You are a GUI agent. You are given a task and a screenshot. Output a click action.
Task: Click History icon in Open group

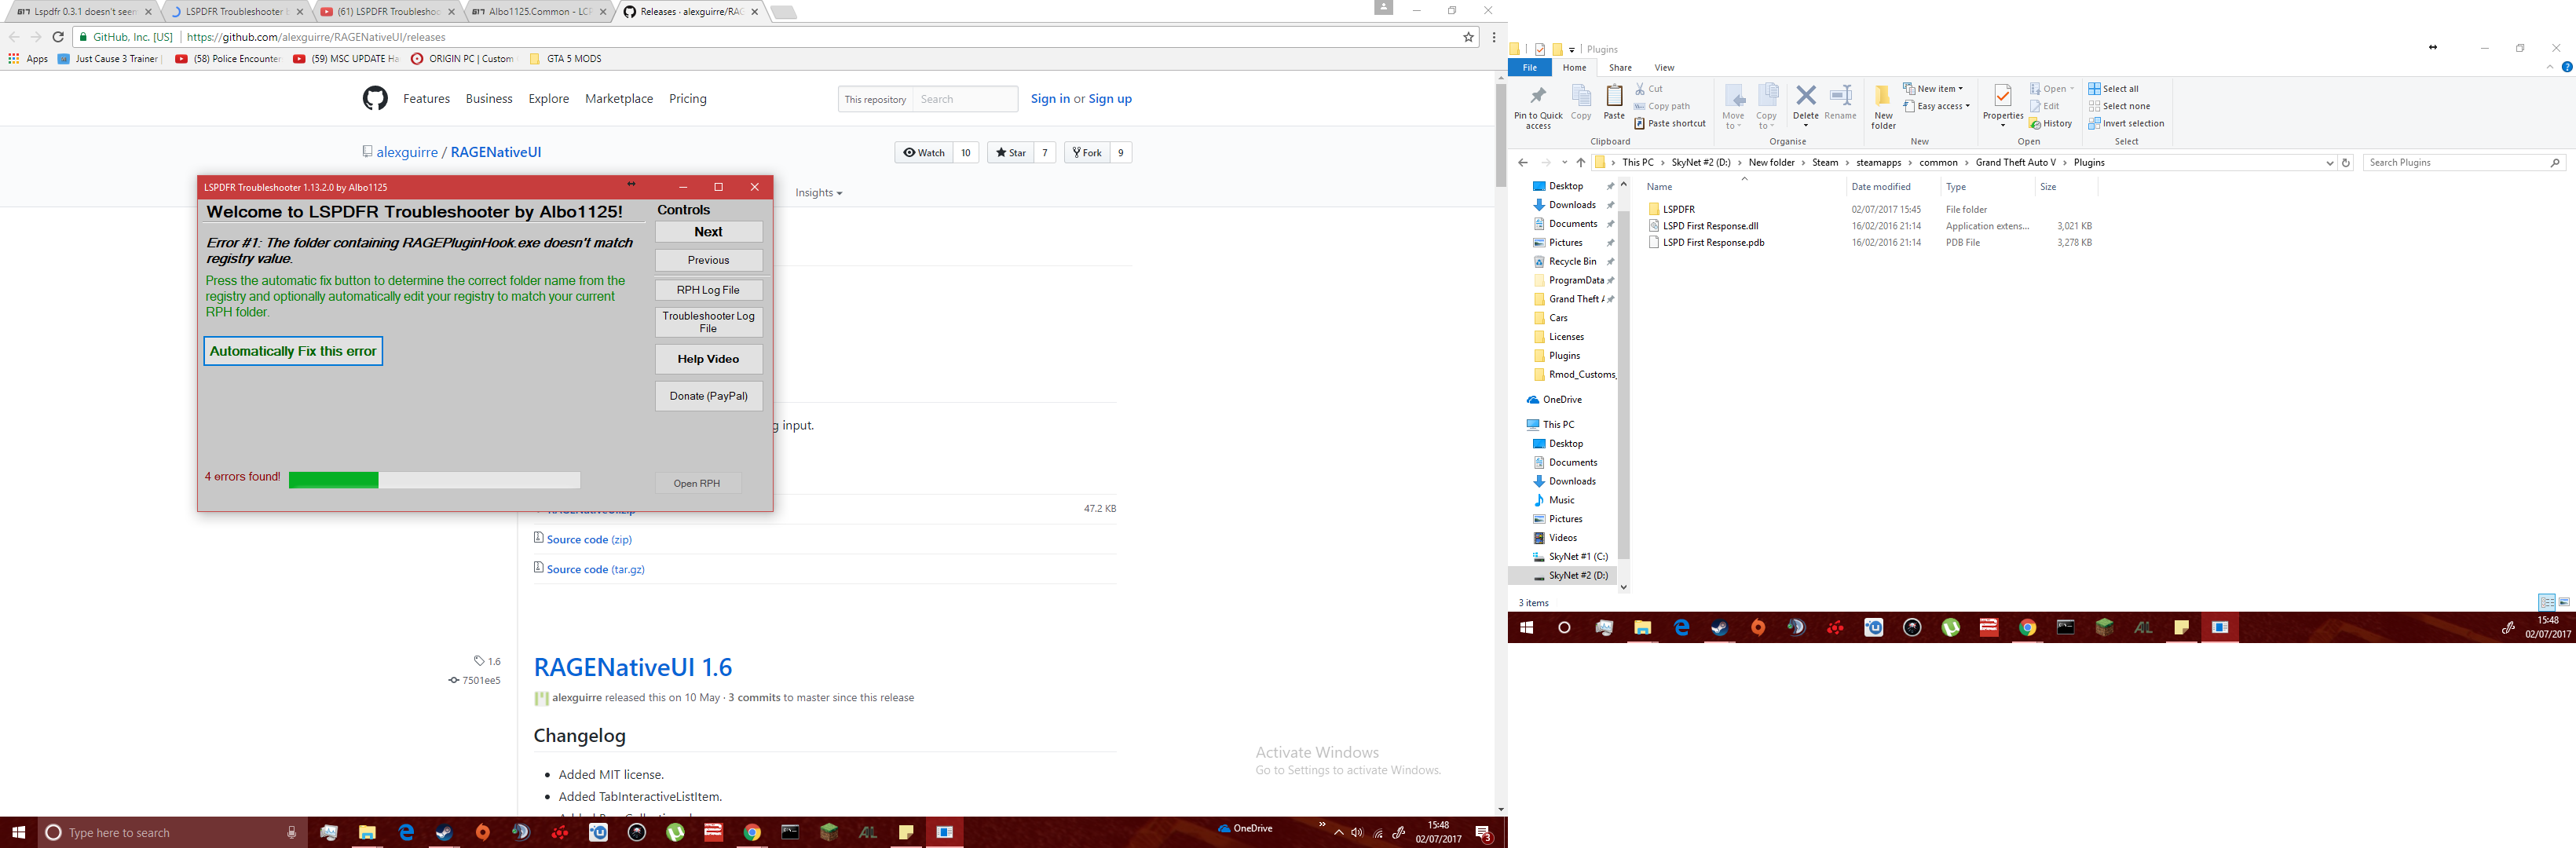coord(2035,124)
